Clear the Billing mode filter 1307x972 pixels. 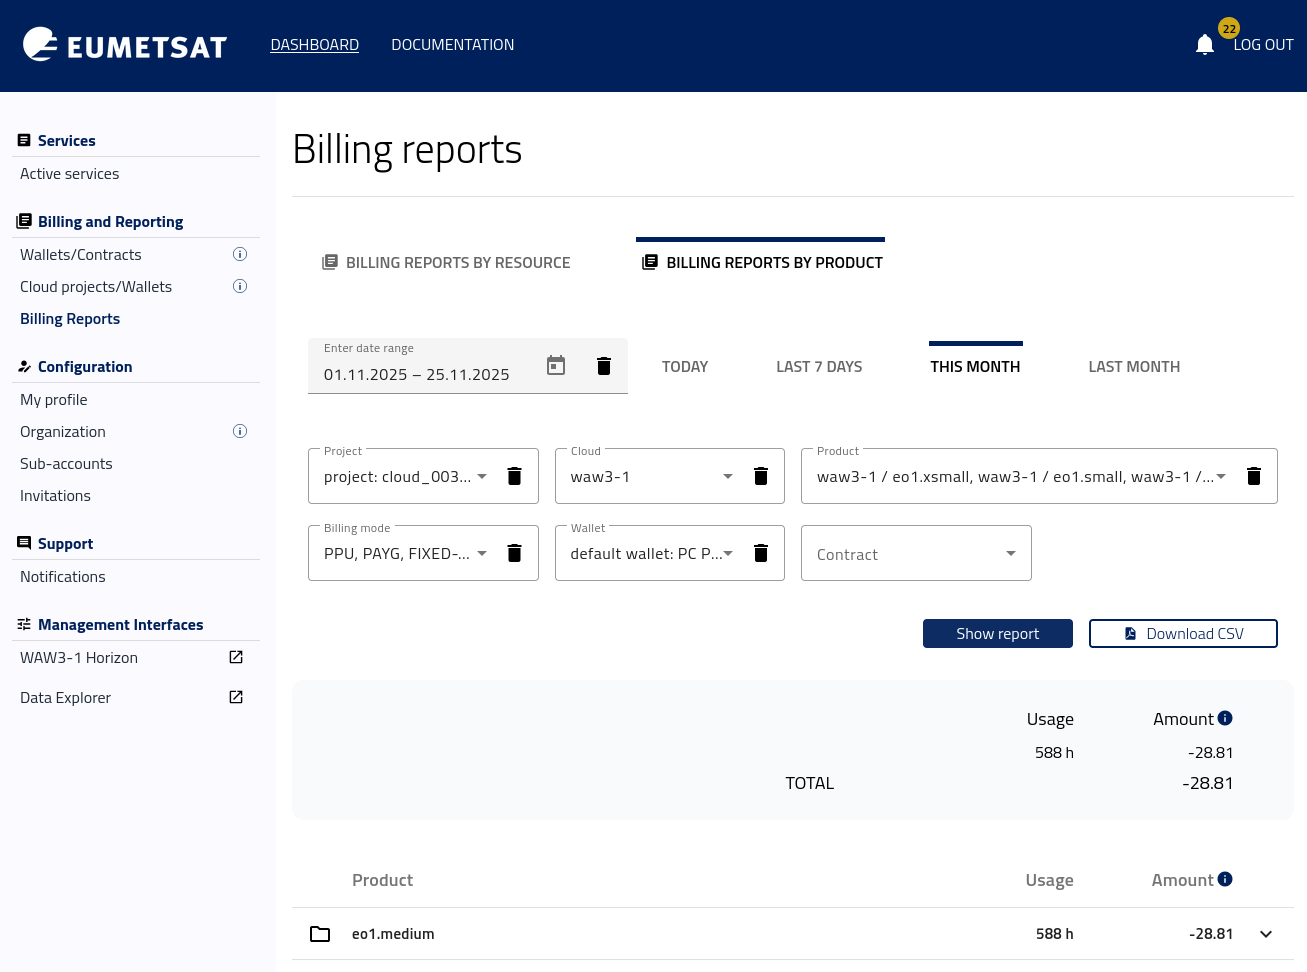click(514, 553)
